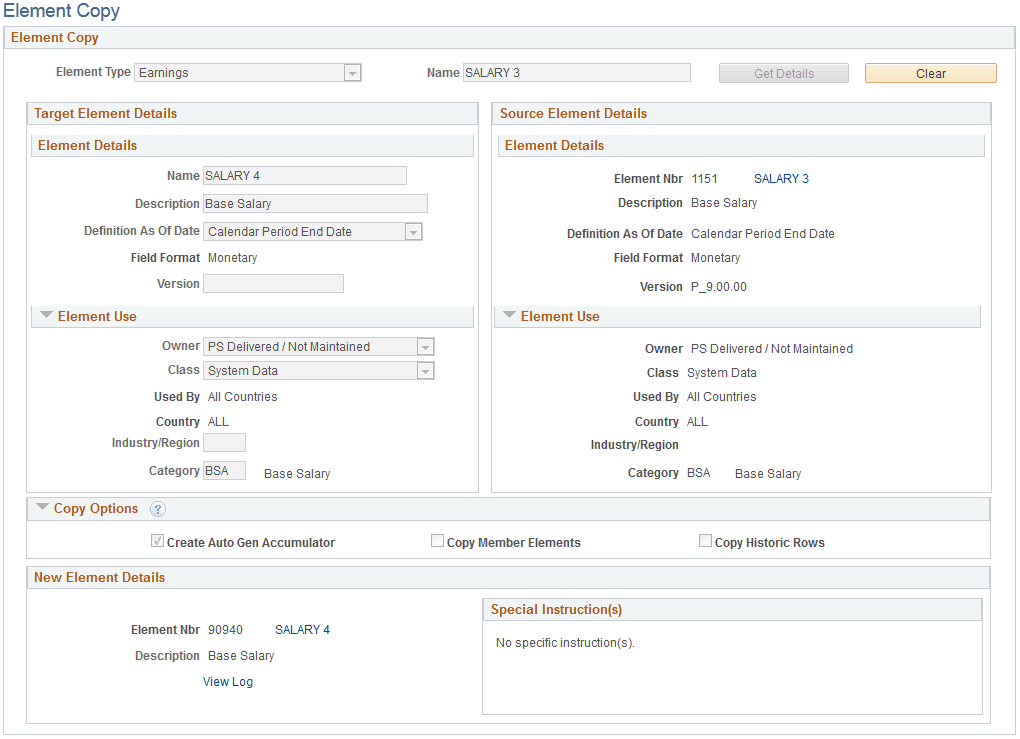Collapse Element Use under Target Element Details
1020x739 pixels.
click(46, 315)
